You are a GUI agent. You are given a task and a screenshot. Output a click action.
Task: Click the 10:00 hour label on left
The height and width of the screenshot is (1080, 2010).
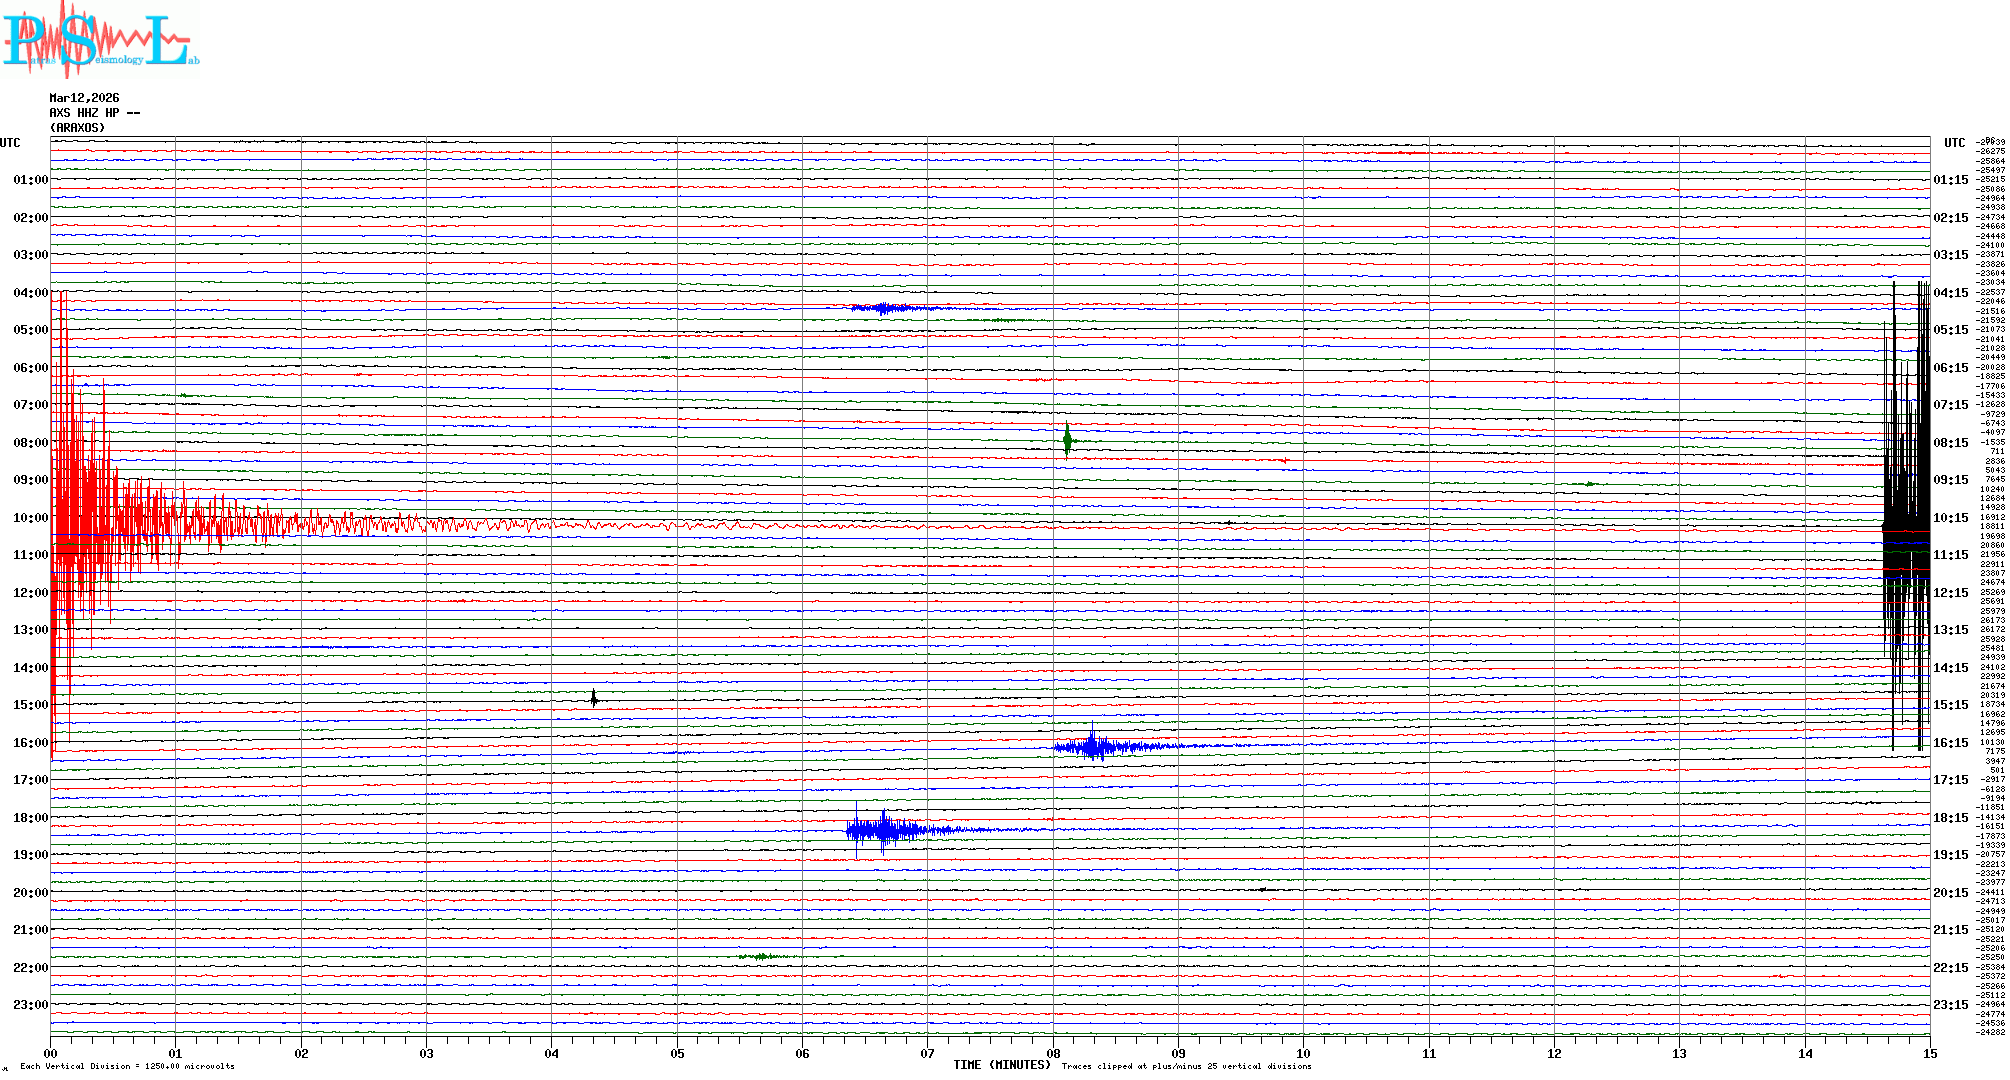tap(30, 518)
